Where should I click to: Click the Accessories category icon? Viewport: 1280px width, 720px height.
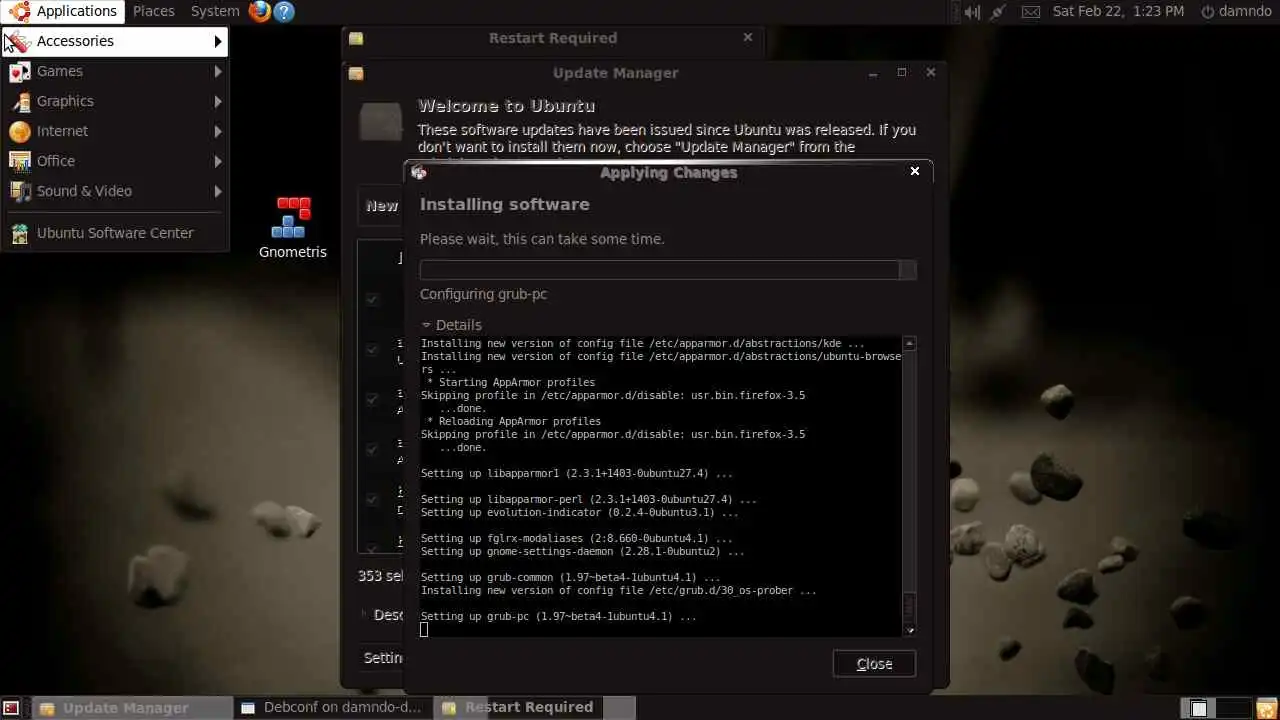(x=20, y=41)
